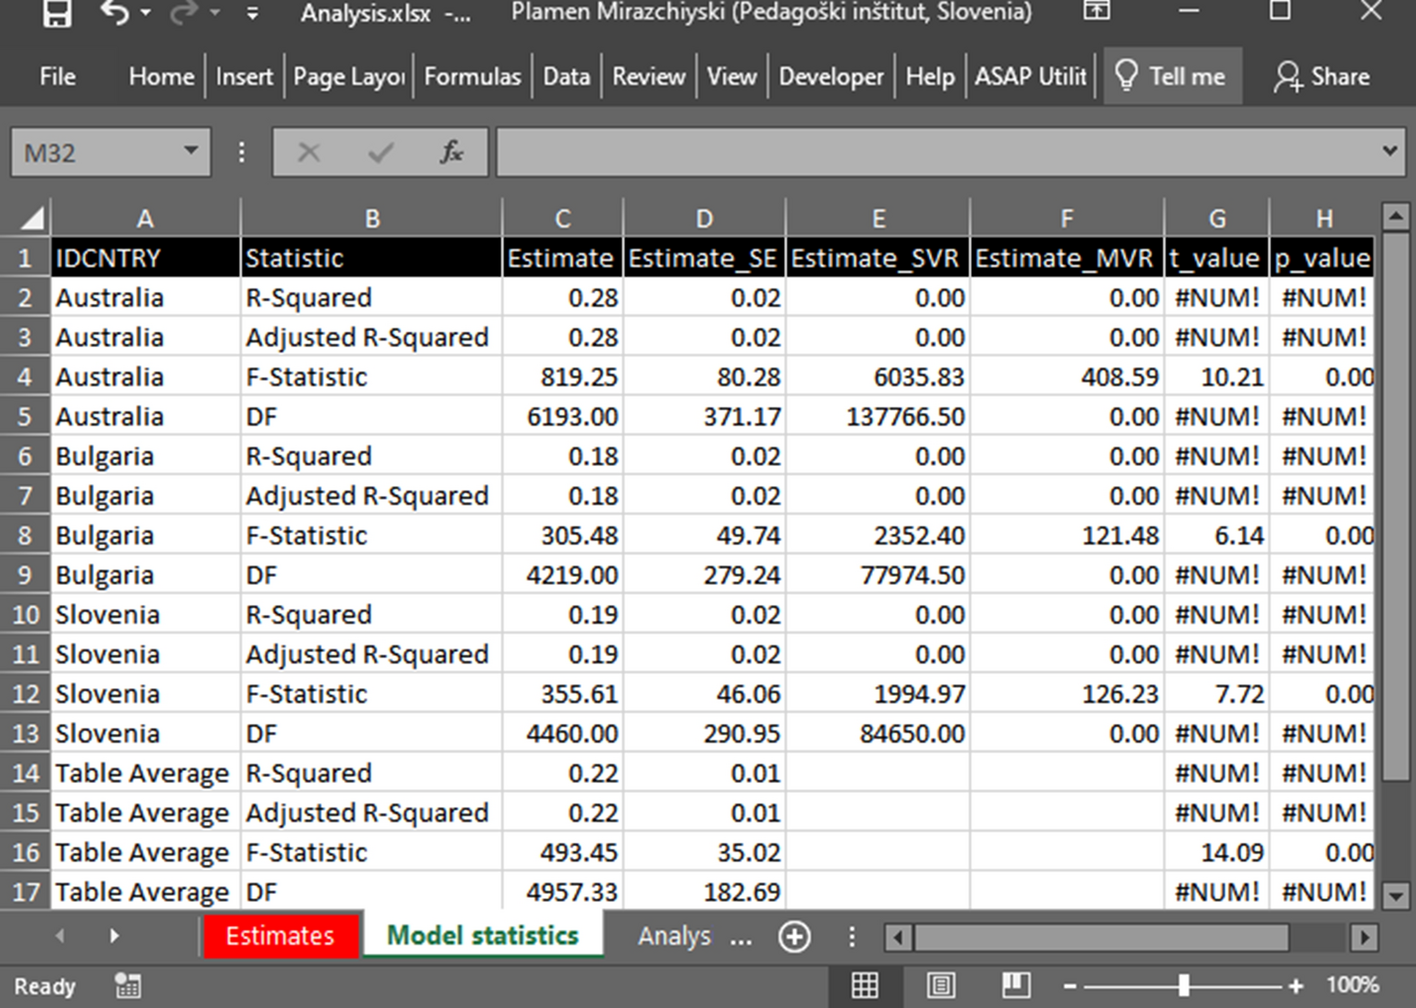1416x1008 pixels.
Task: Open the Data ribbon tab
Action: coord(566,77)
